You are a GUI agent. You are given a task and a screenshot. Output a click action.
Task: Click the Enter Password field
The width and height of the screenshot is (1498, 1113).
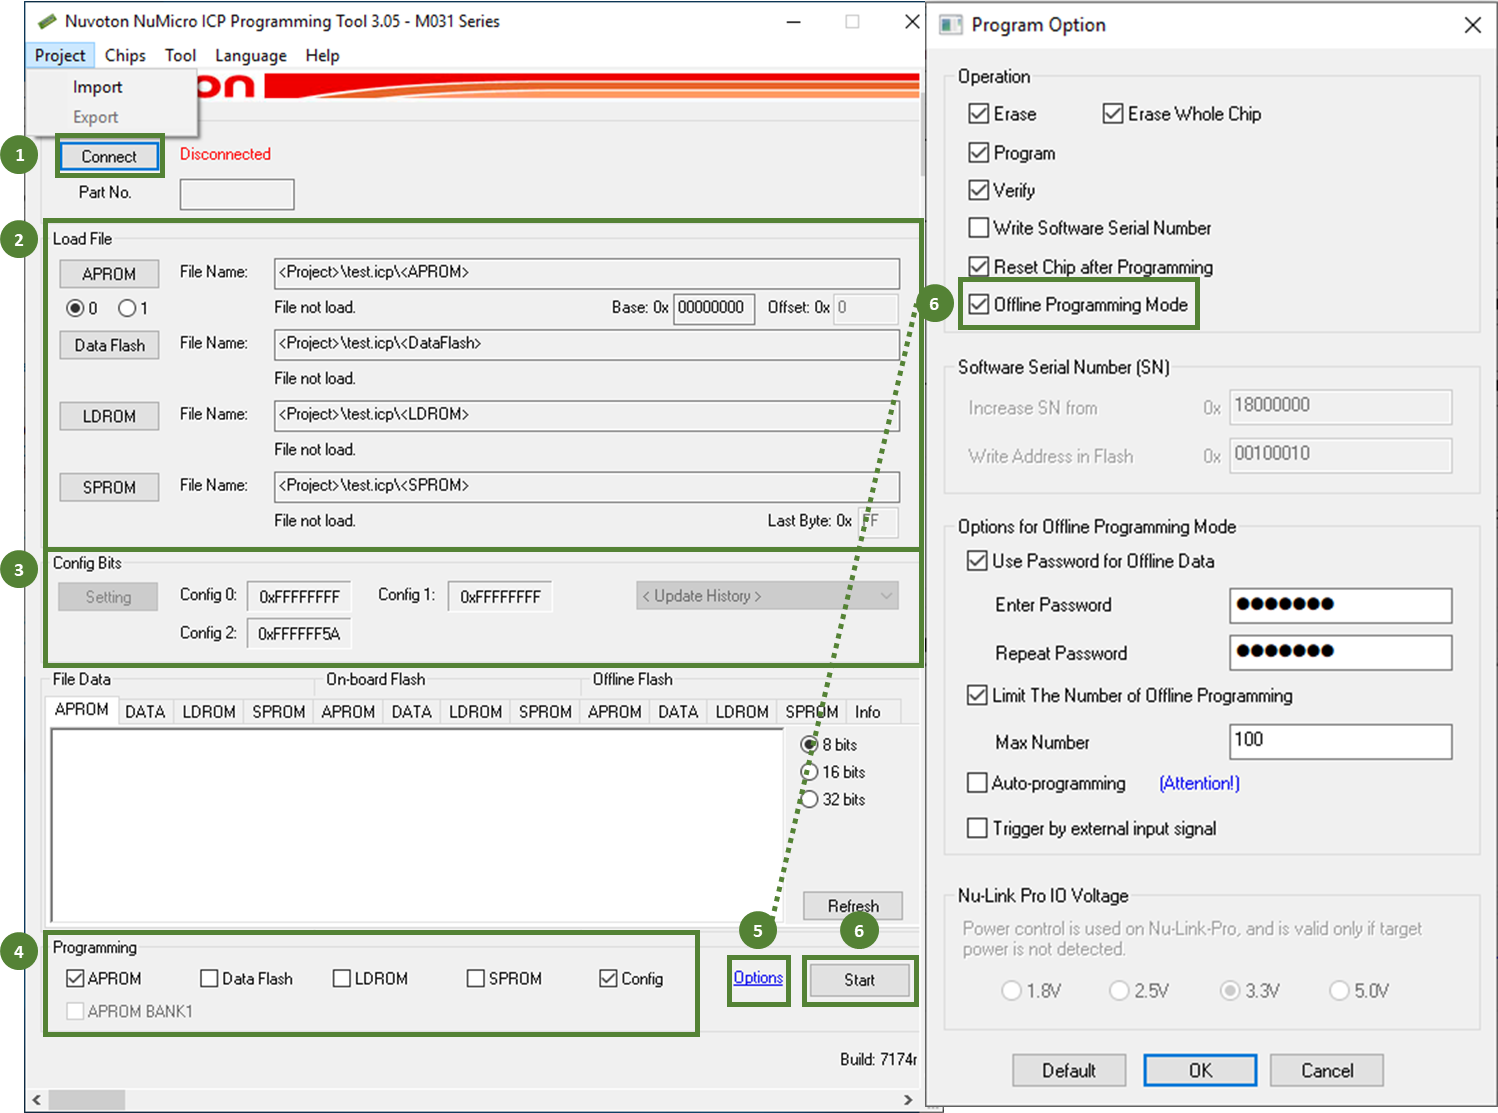coord(1340,605)
